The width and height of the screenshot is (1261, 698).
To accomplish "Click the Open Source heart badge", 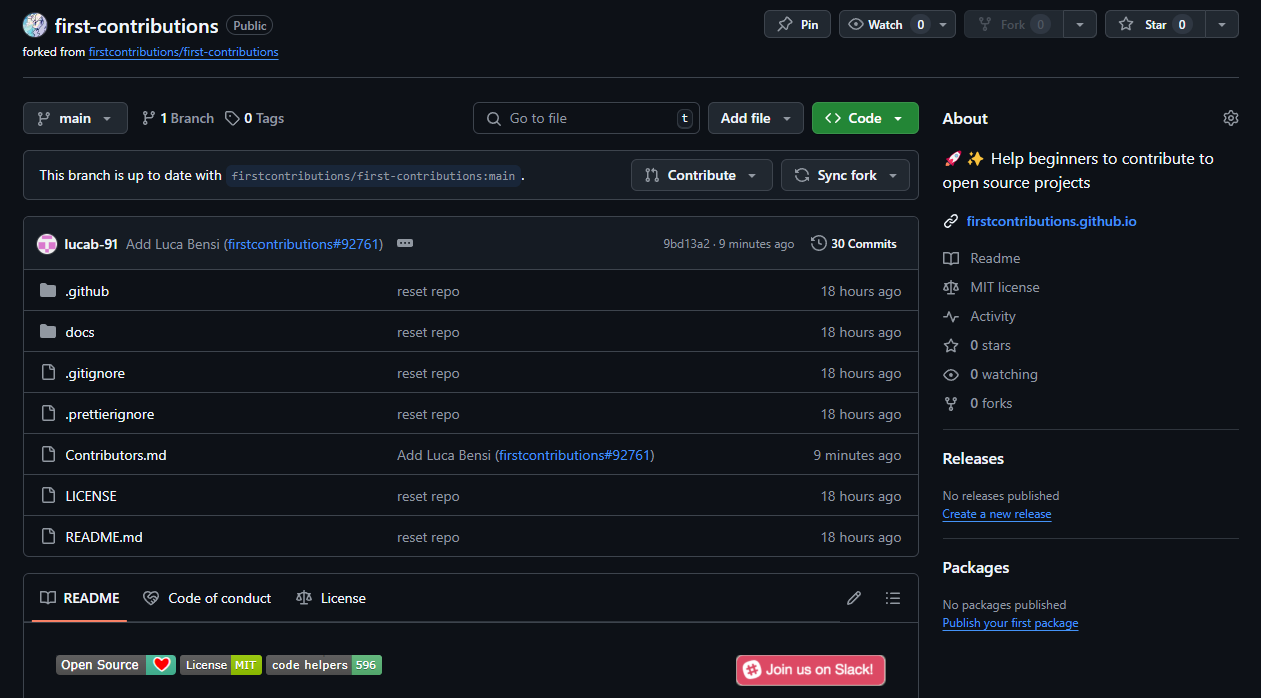I will (x=116, y=665).
